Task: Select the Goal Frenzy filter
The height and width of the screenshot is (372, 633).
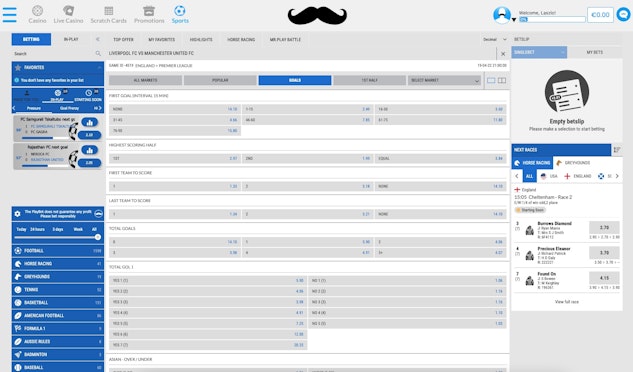Action: (x=69, y=108)
